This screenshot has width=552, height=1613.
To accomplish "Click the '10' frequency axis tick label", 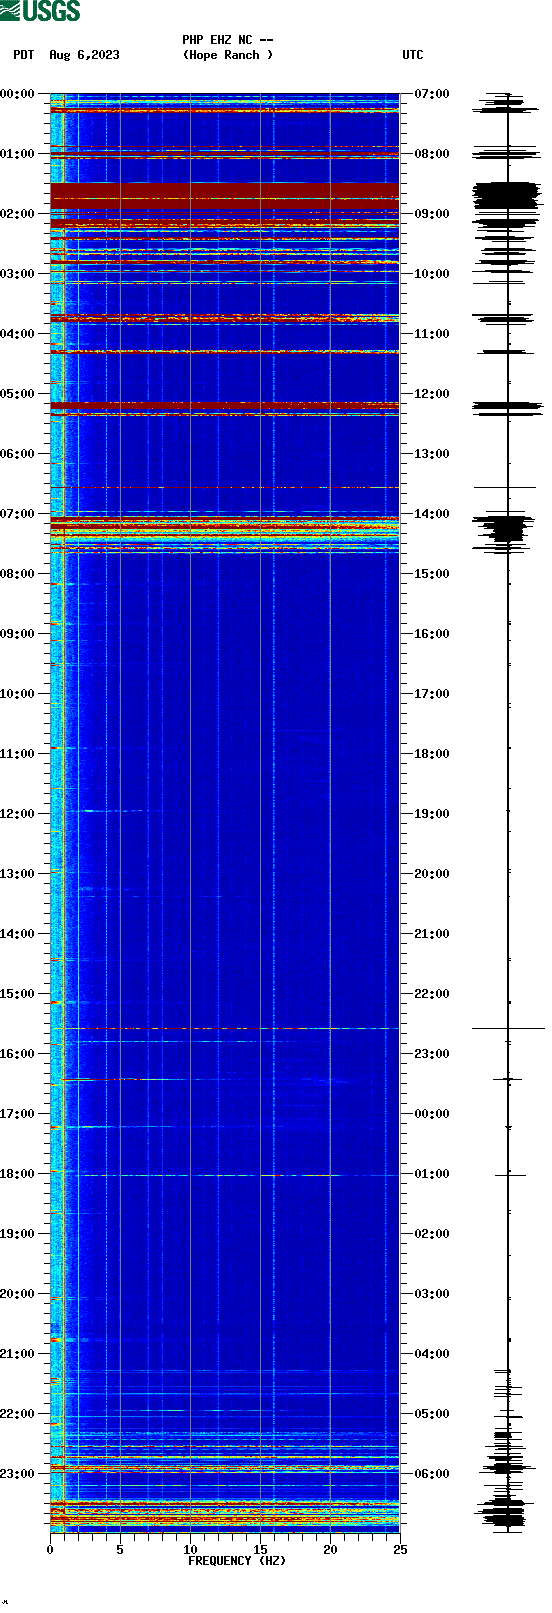I will point(190,1550).
